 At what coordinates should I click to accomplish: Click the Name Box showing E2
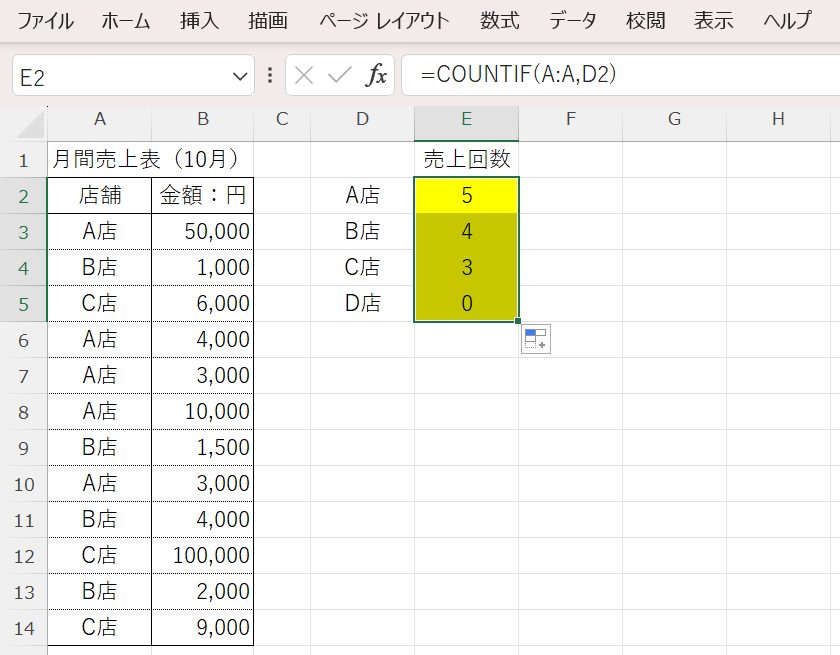pos(120,76)
